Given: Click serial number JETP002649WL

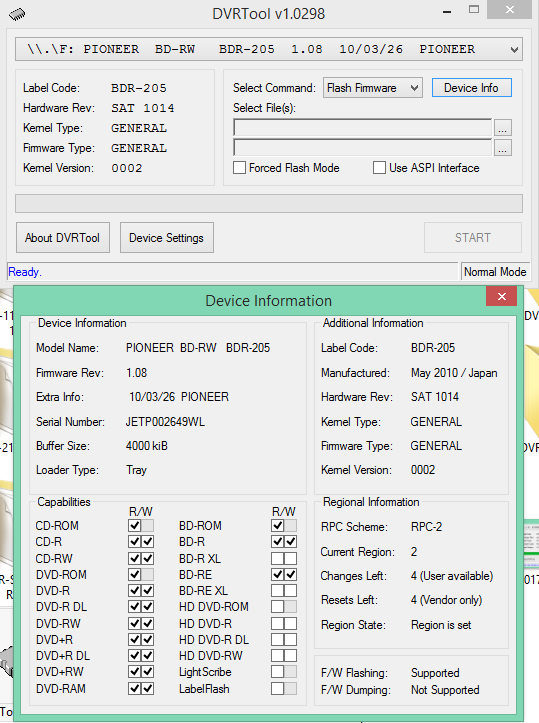Looking at the screenshot, I should coord(166,422).
